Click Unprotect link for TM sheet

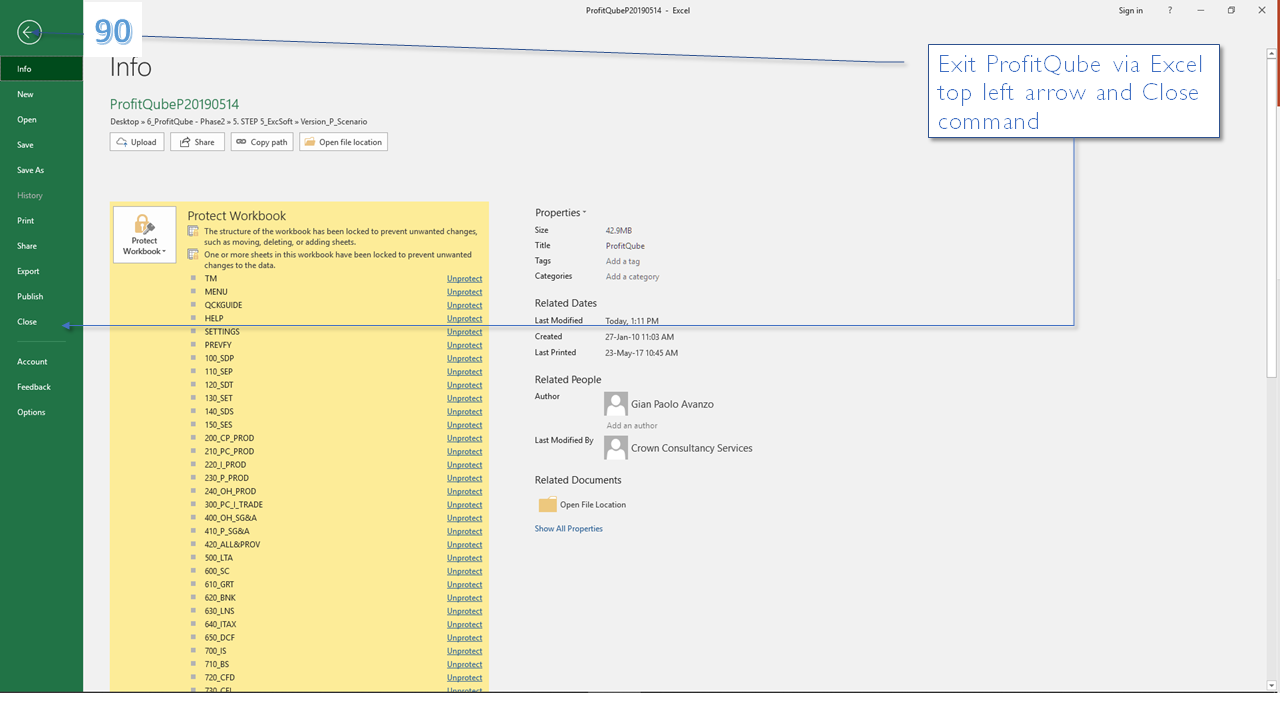tap(464, 279)
